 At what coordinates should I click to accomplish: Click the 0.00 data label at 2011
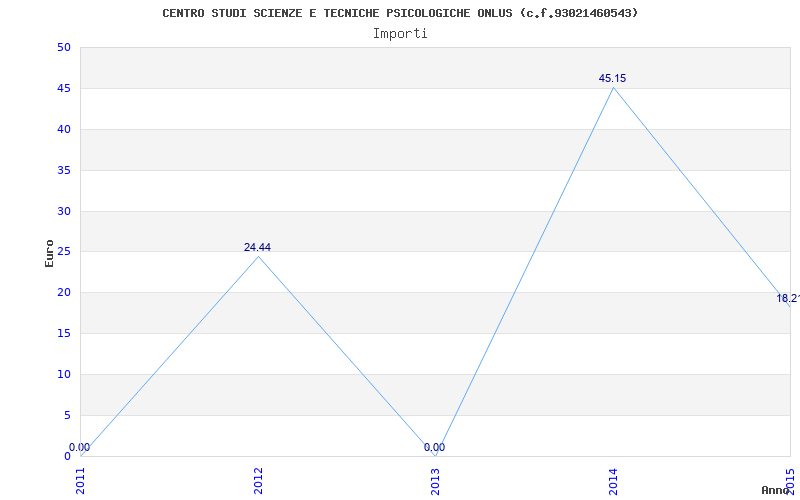(x=80, y=447)
